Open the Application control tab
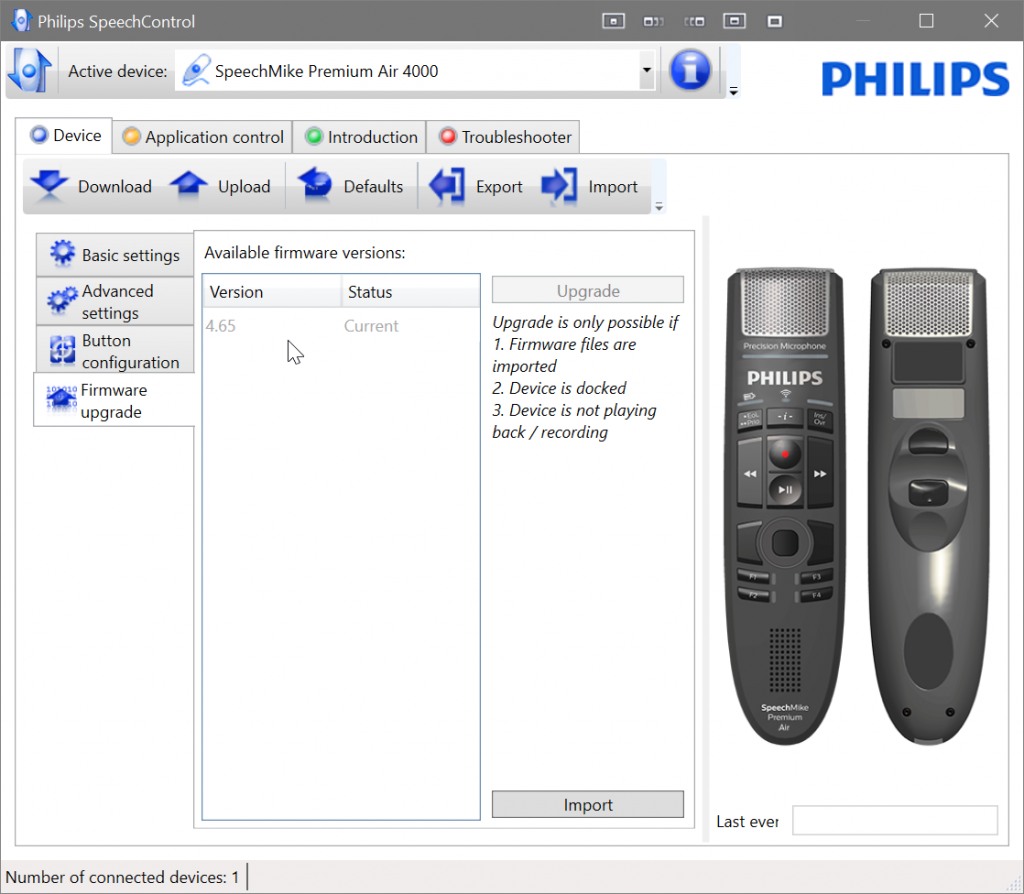Image resolution: width=1024 pixels, height=894 pixels. click(203, 137)
